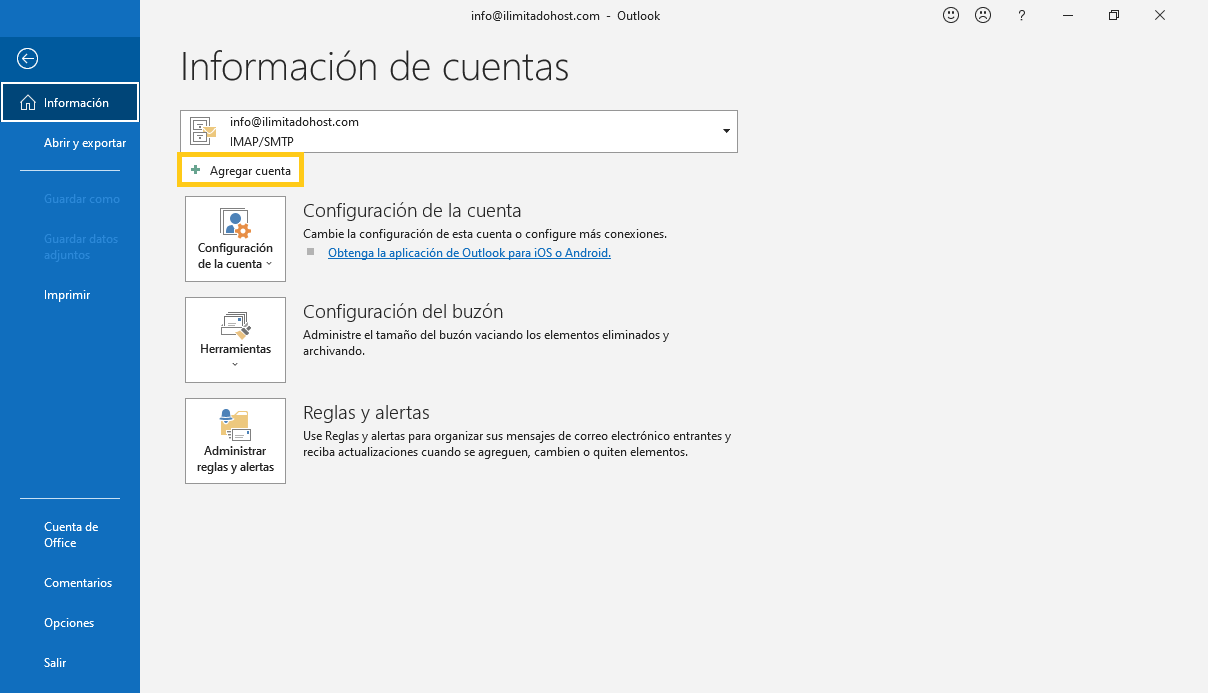Open Opciones in the sidebar
1208x693 pixels.
pos(69,623)
